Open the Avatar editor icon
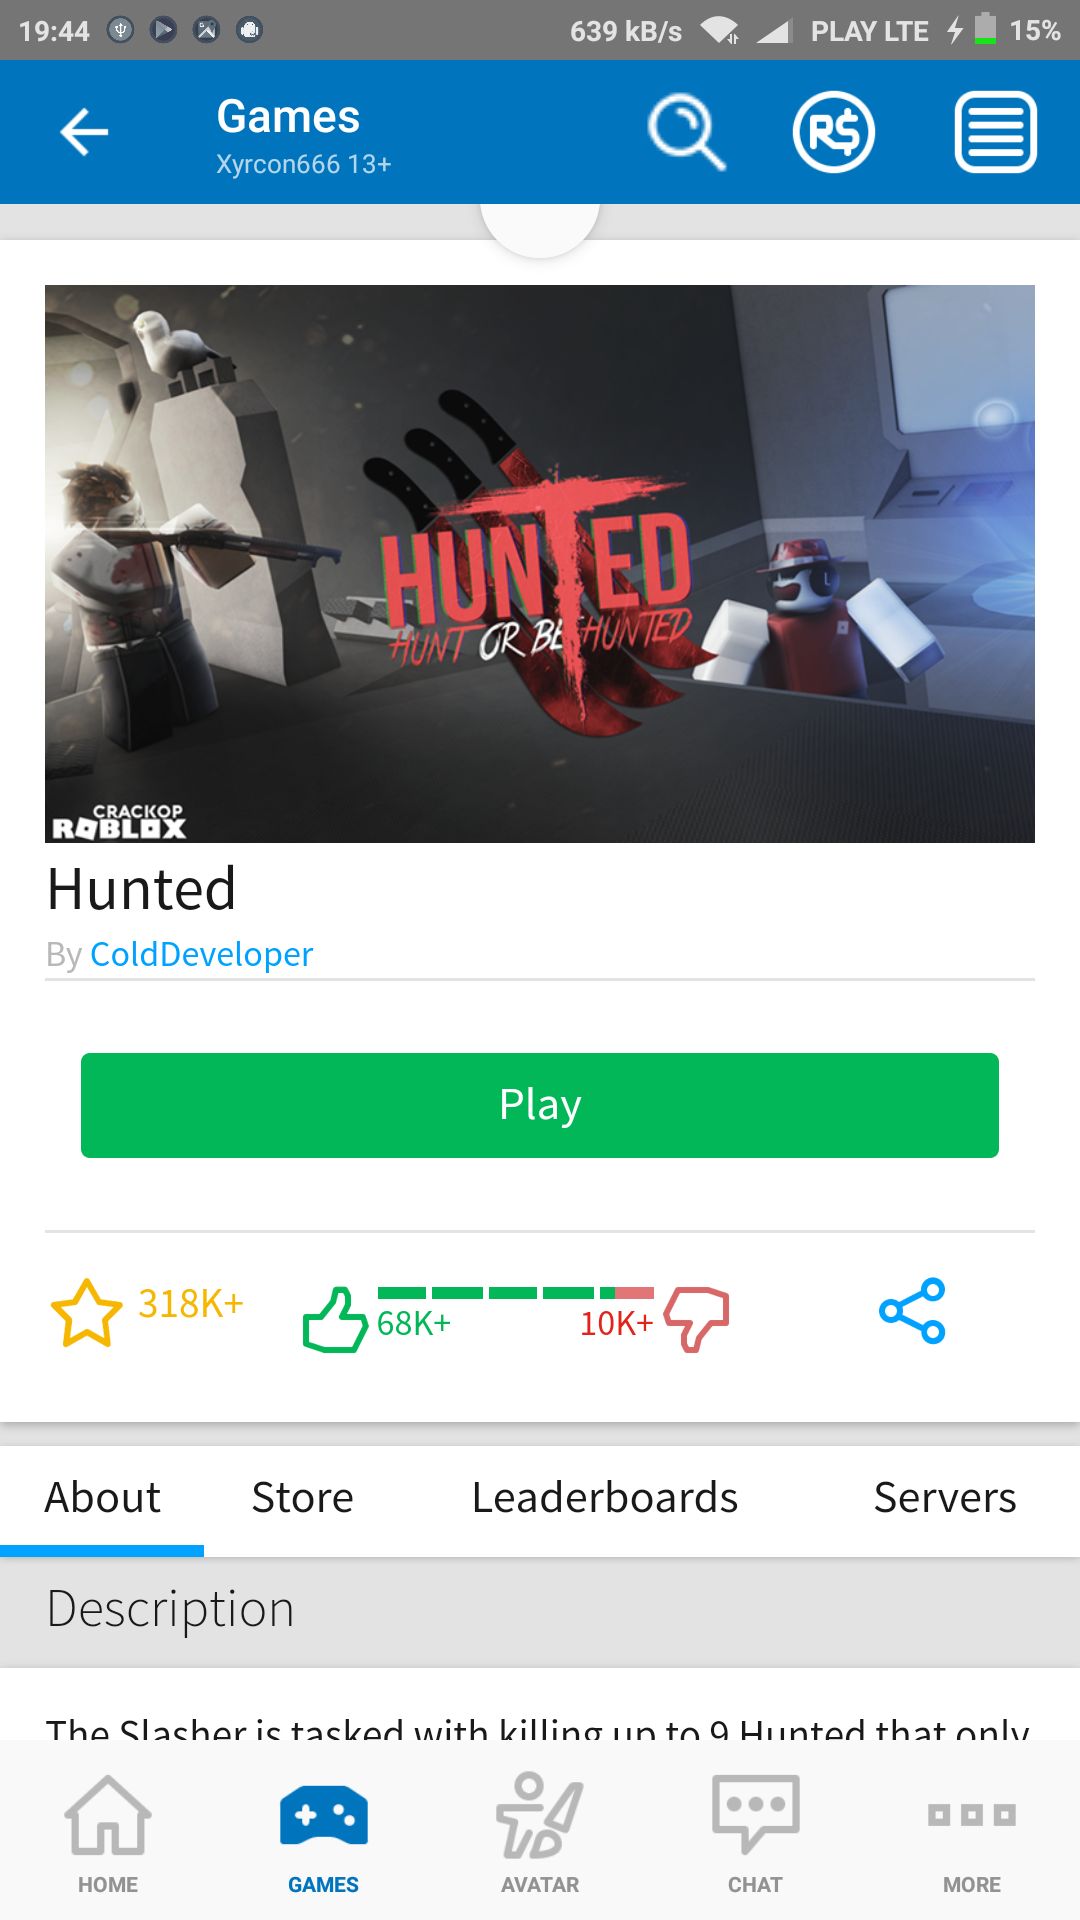This screenshot has height=1920, width=1080. tap(540, 1834)
